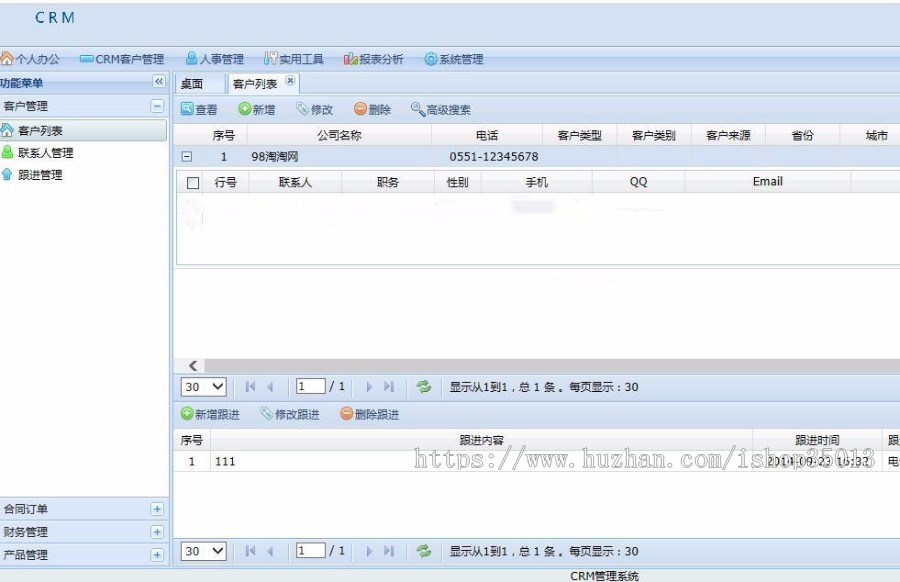900x582 pixels.
Task: Select the 修改 (Modify) icon
Action: (x=314, y=109)
